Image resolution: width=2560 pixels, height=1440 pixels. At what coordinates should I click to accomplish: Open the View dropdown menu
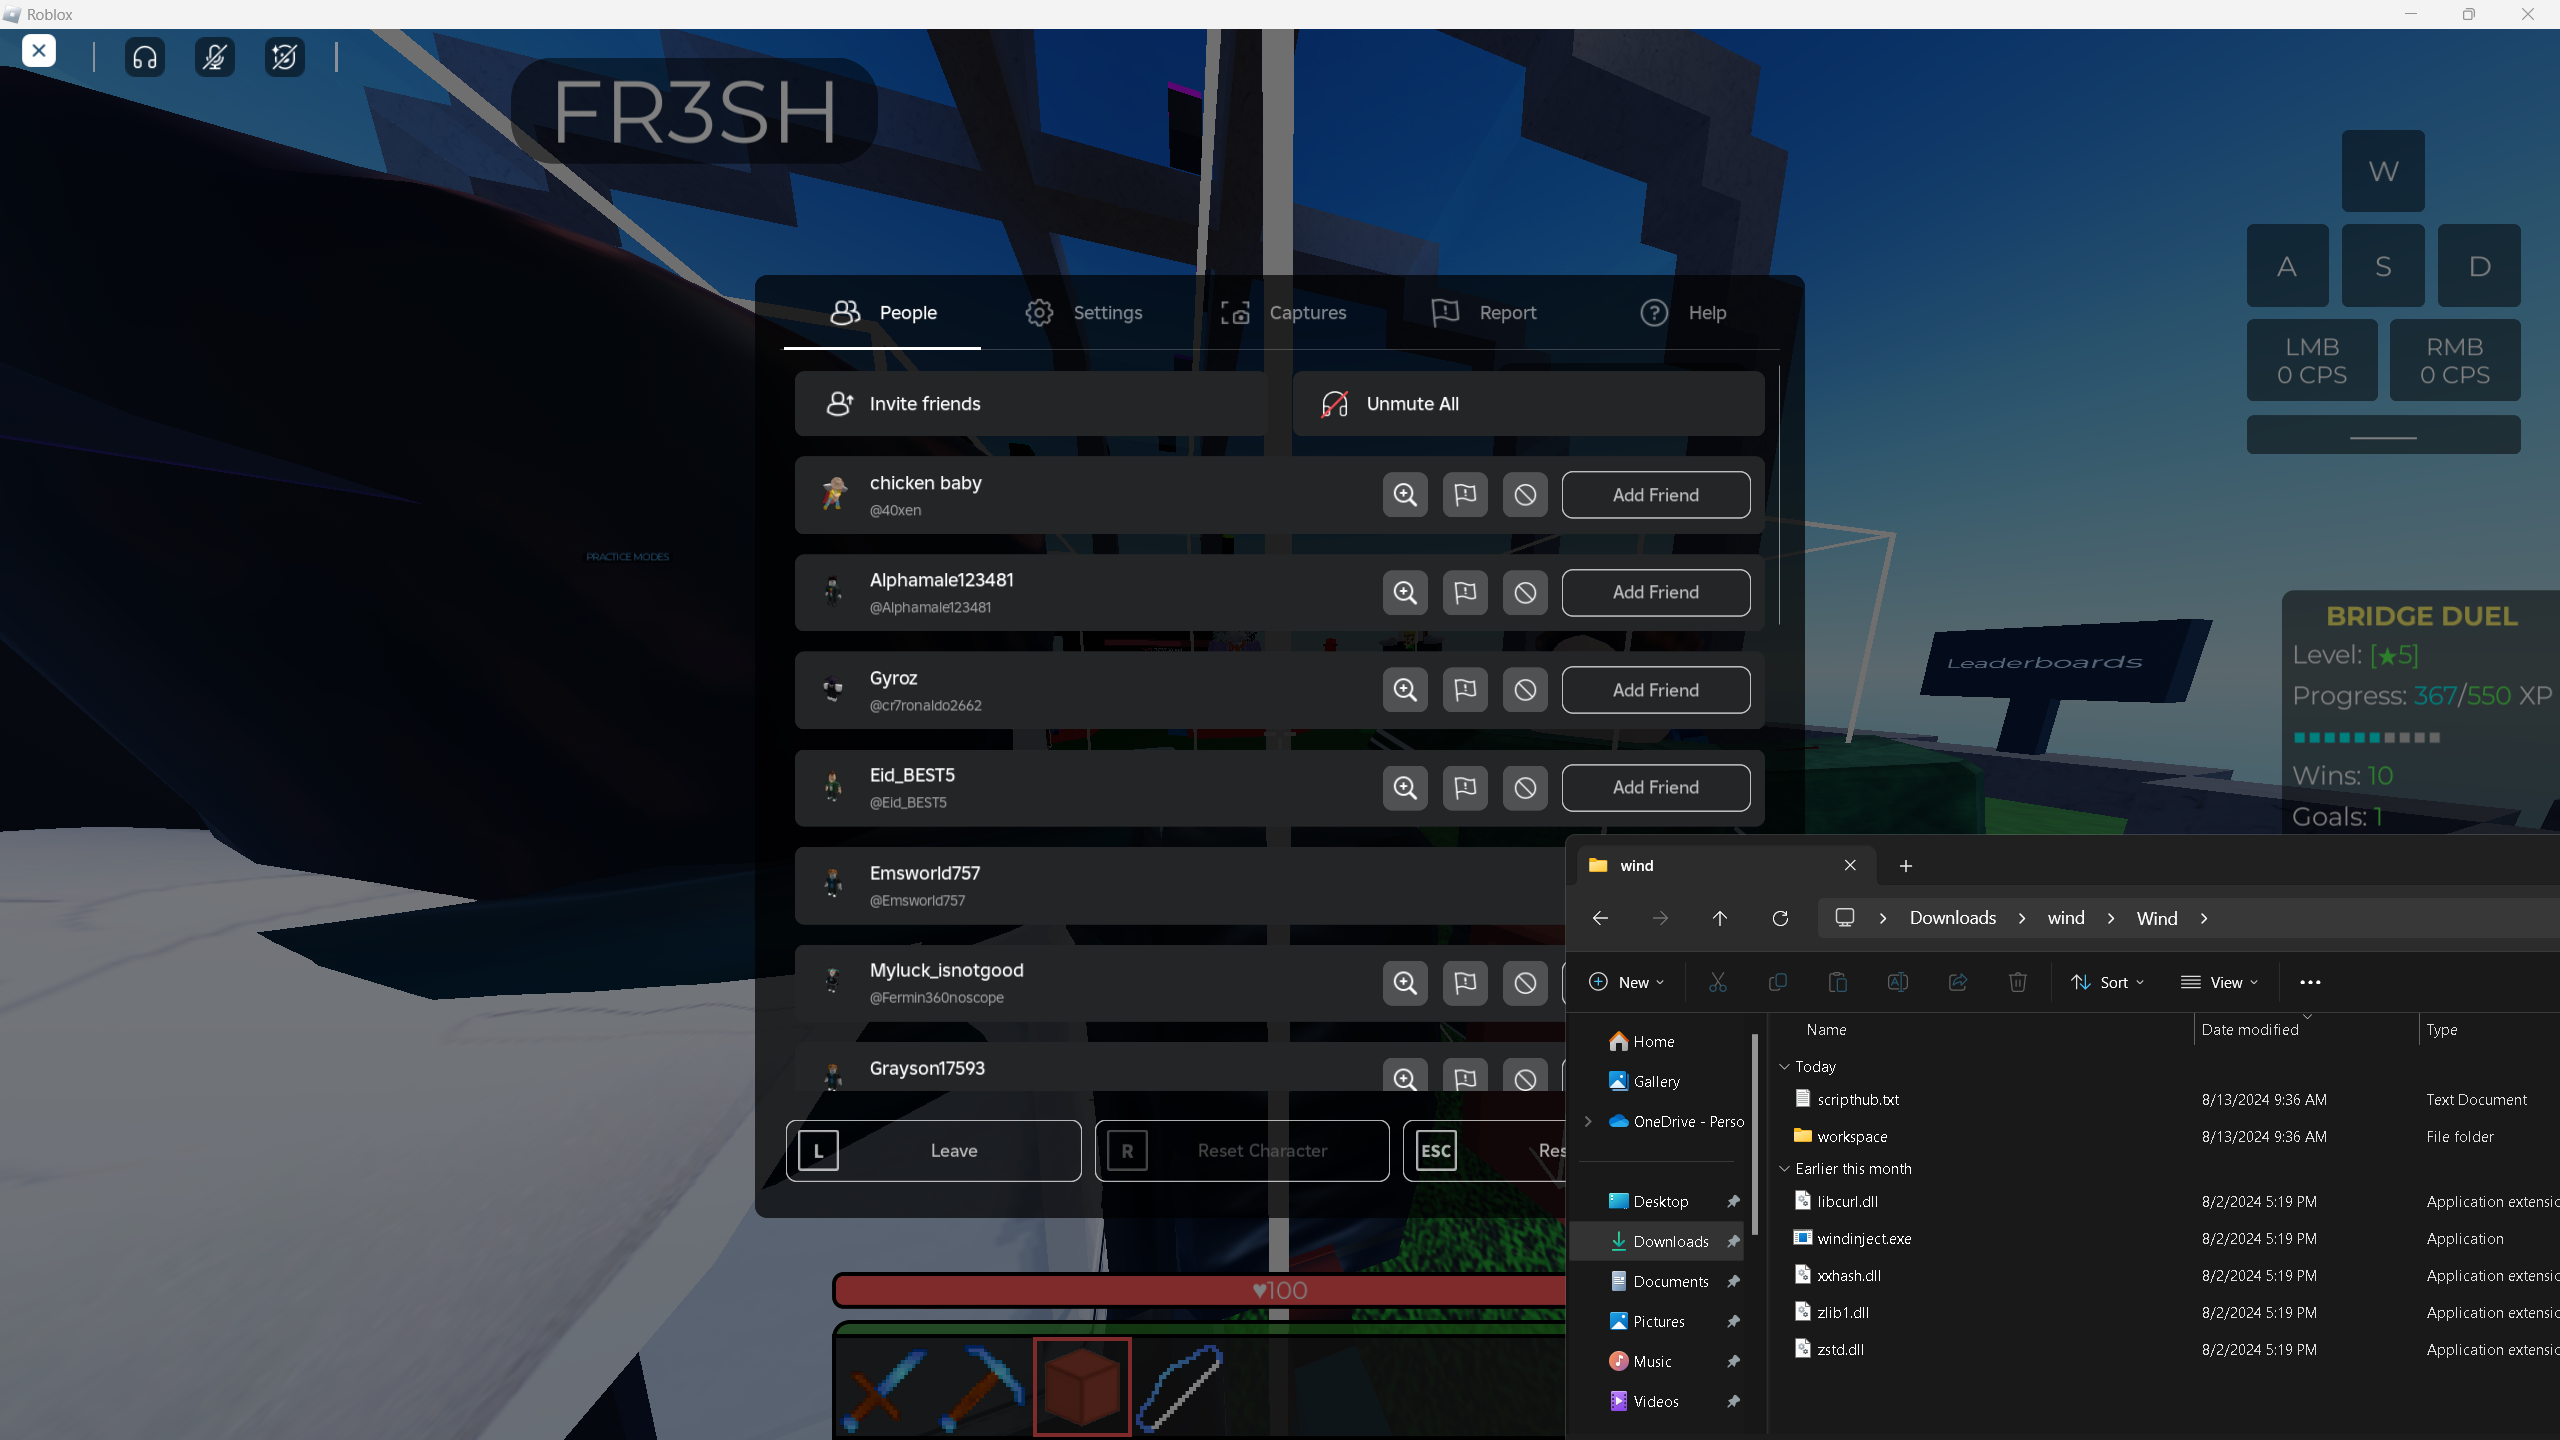pyautogui.click(x=2219, y=982)
